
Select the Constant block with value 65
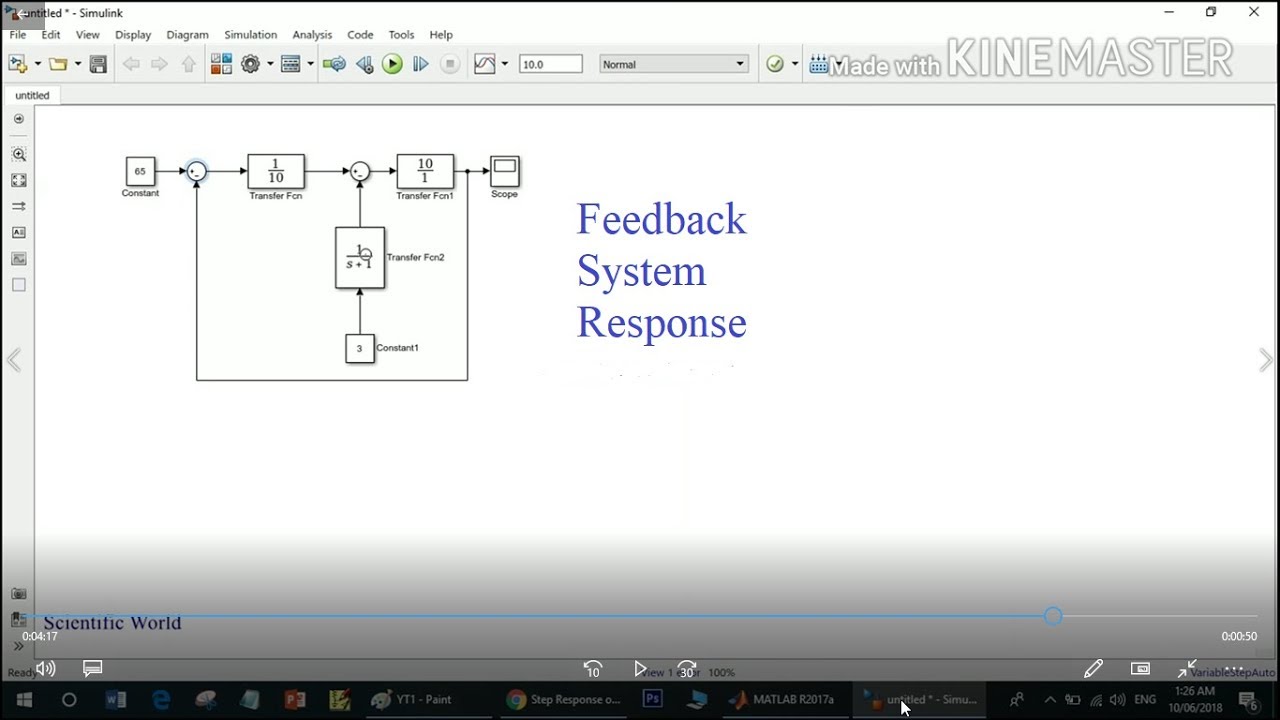coord(140,171)
